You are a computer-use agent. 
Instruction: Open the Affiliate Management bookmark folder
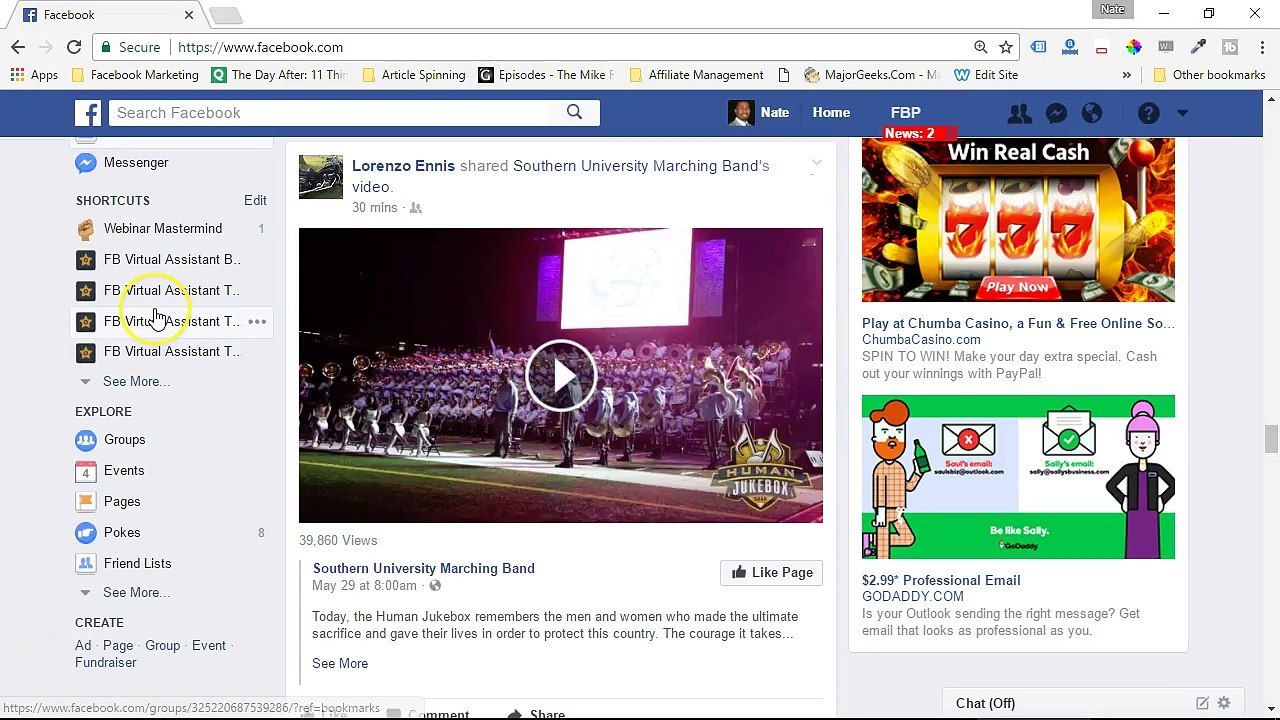coord(695,75)
